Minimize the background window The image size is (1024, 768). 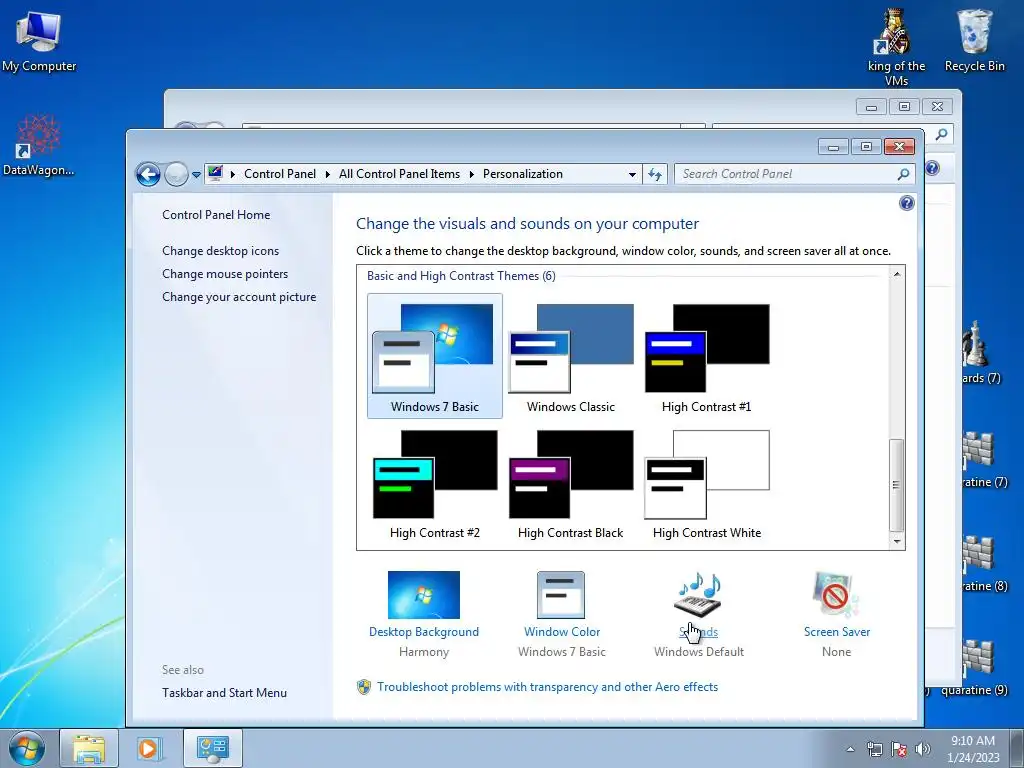(871, 106)
